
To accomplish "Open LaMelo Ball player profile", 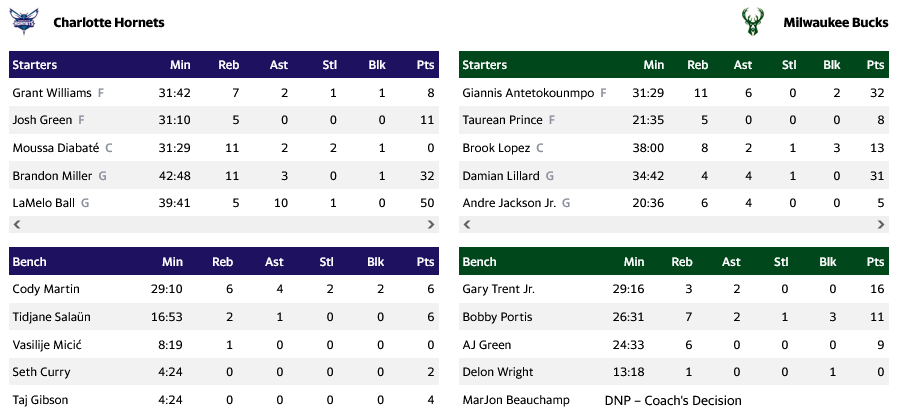I will pos(43,203).
